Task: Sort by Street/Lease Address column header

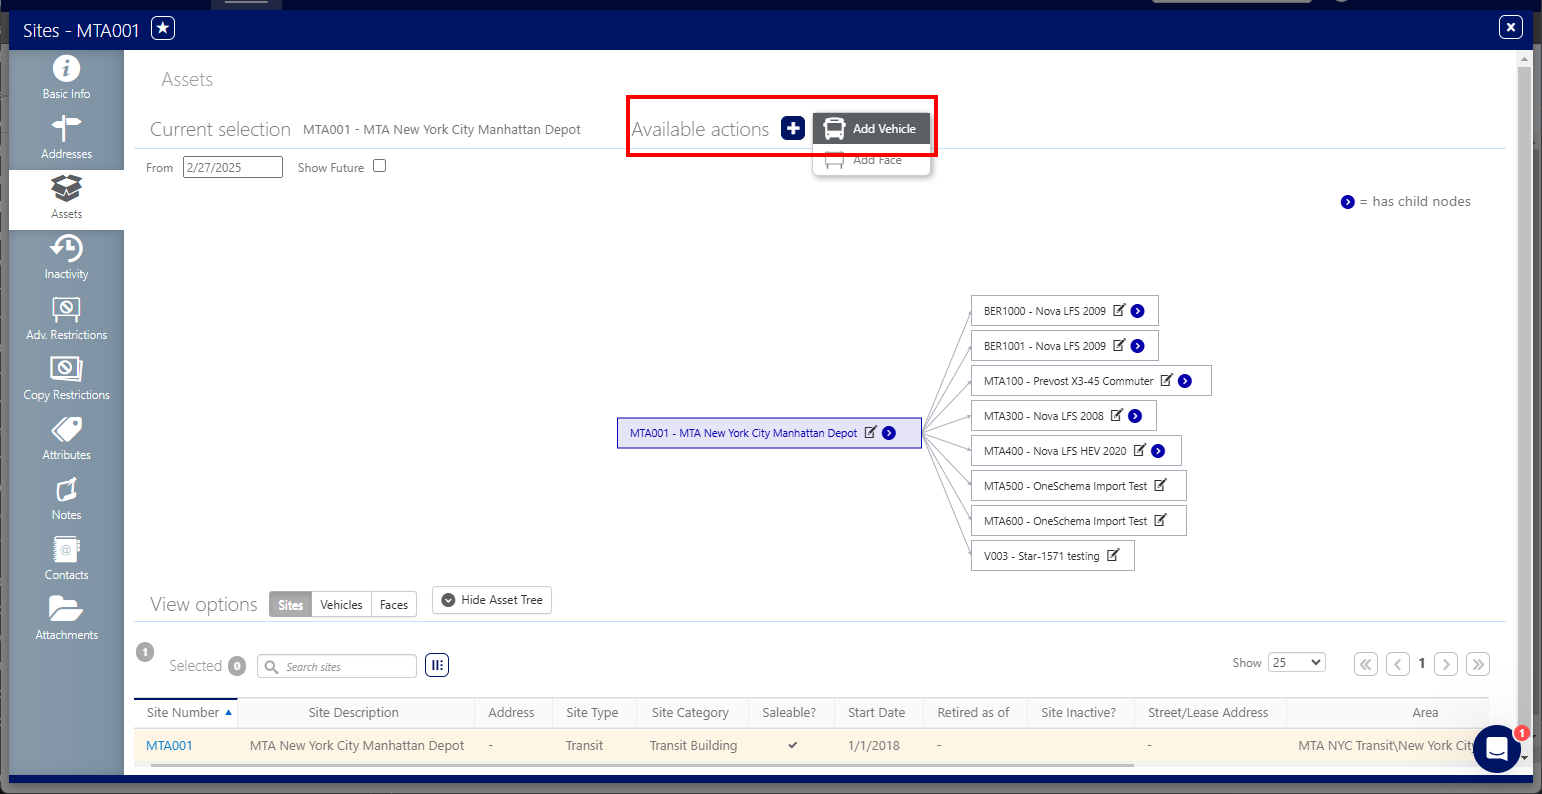Action: 1208,713
